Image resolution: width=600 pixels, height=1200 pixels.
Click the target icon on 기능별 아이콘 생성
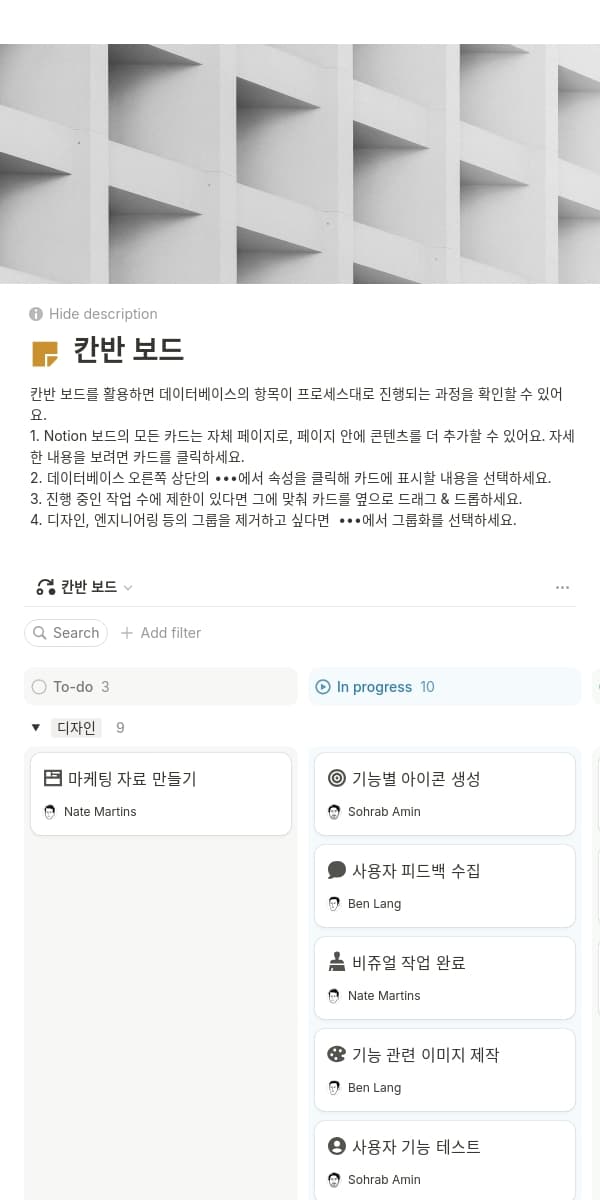(337, 779)
